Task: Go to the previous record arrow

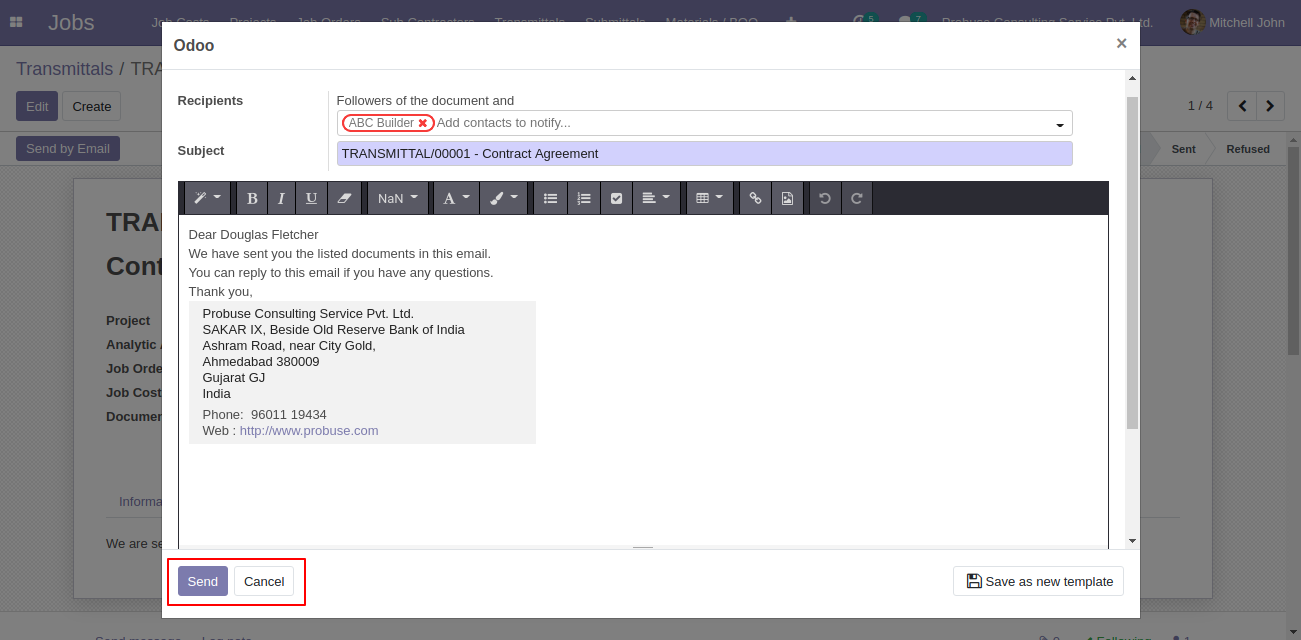Action: [1242, 105]
